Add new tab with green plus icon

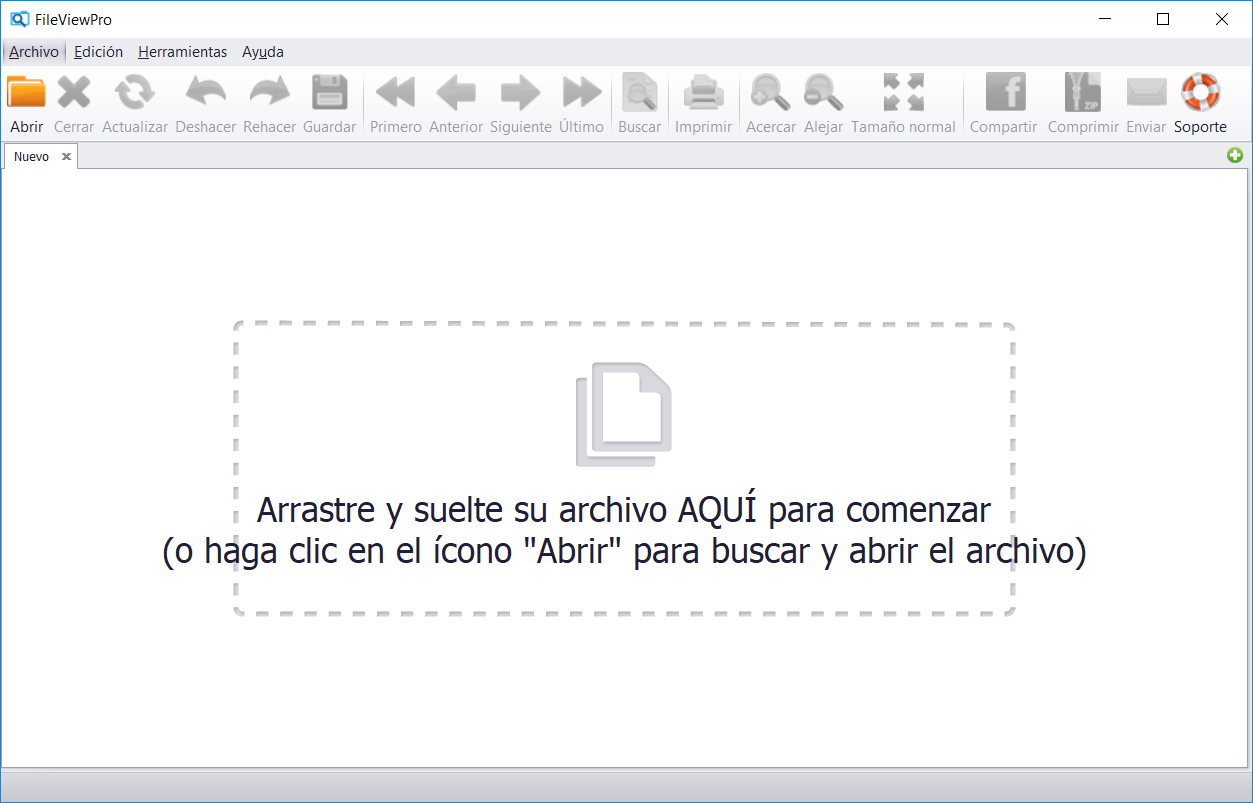click(x=1236, y=155)
